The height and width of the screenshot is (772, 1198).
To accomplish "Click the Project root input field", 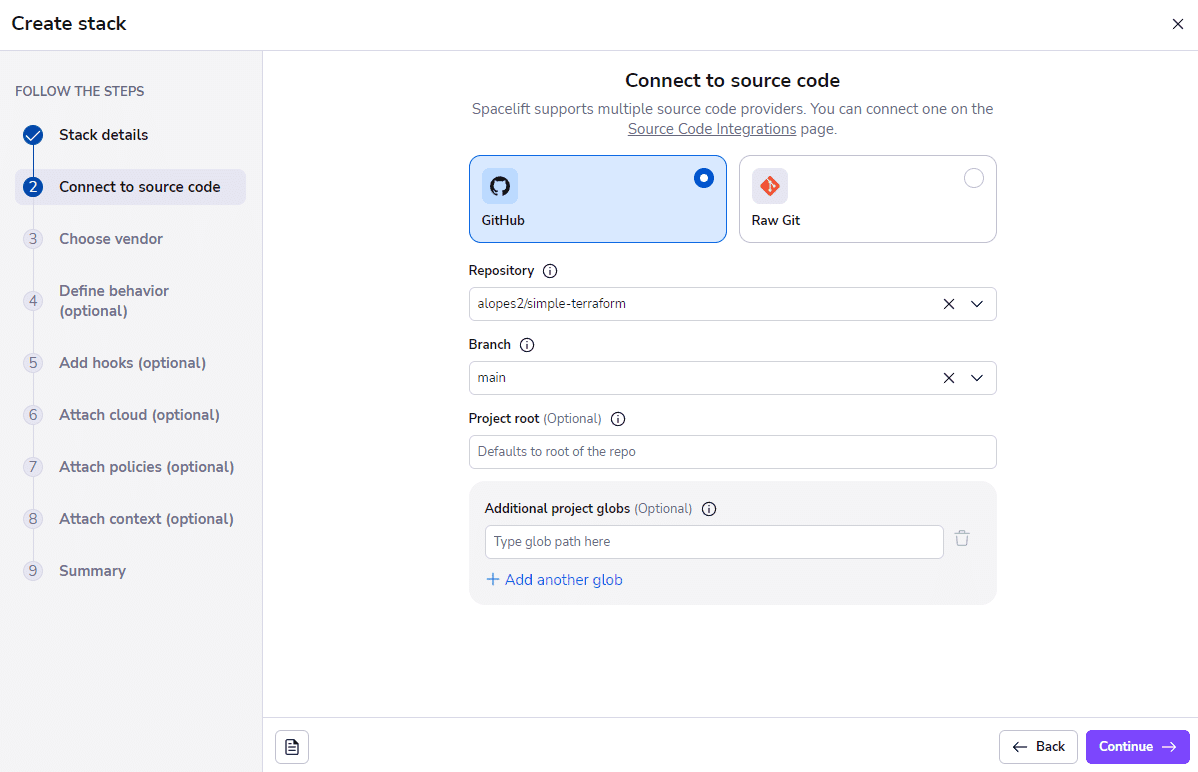I will click(732, 452).
